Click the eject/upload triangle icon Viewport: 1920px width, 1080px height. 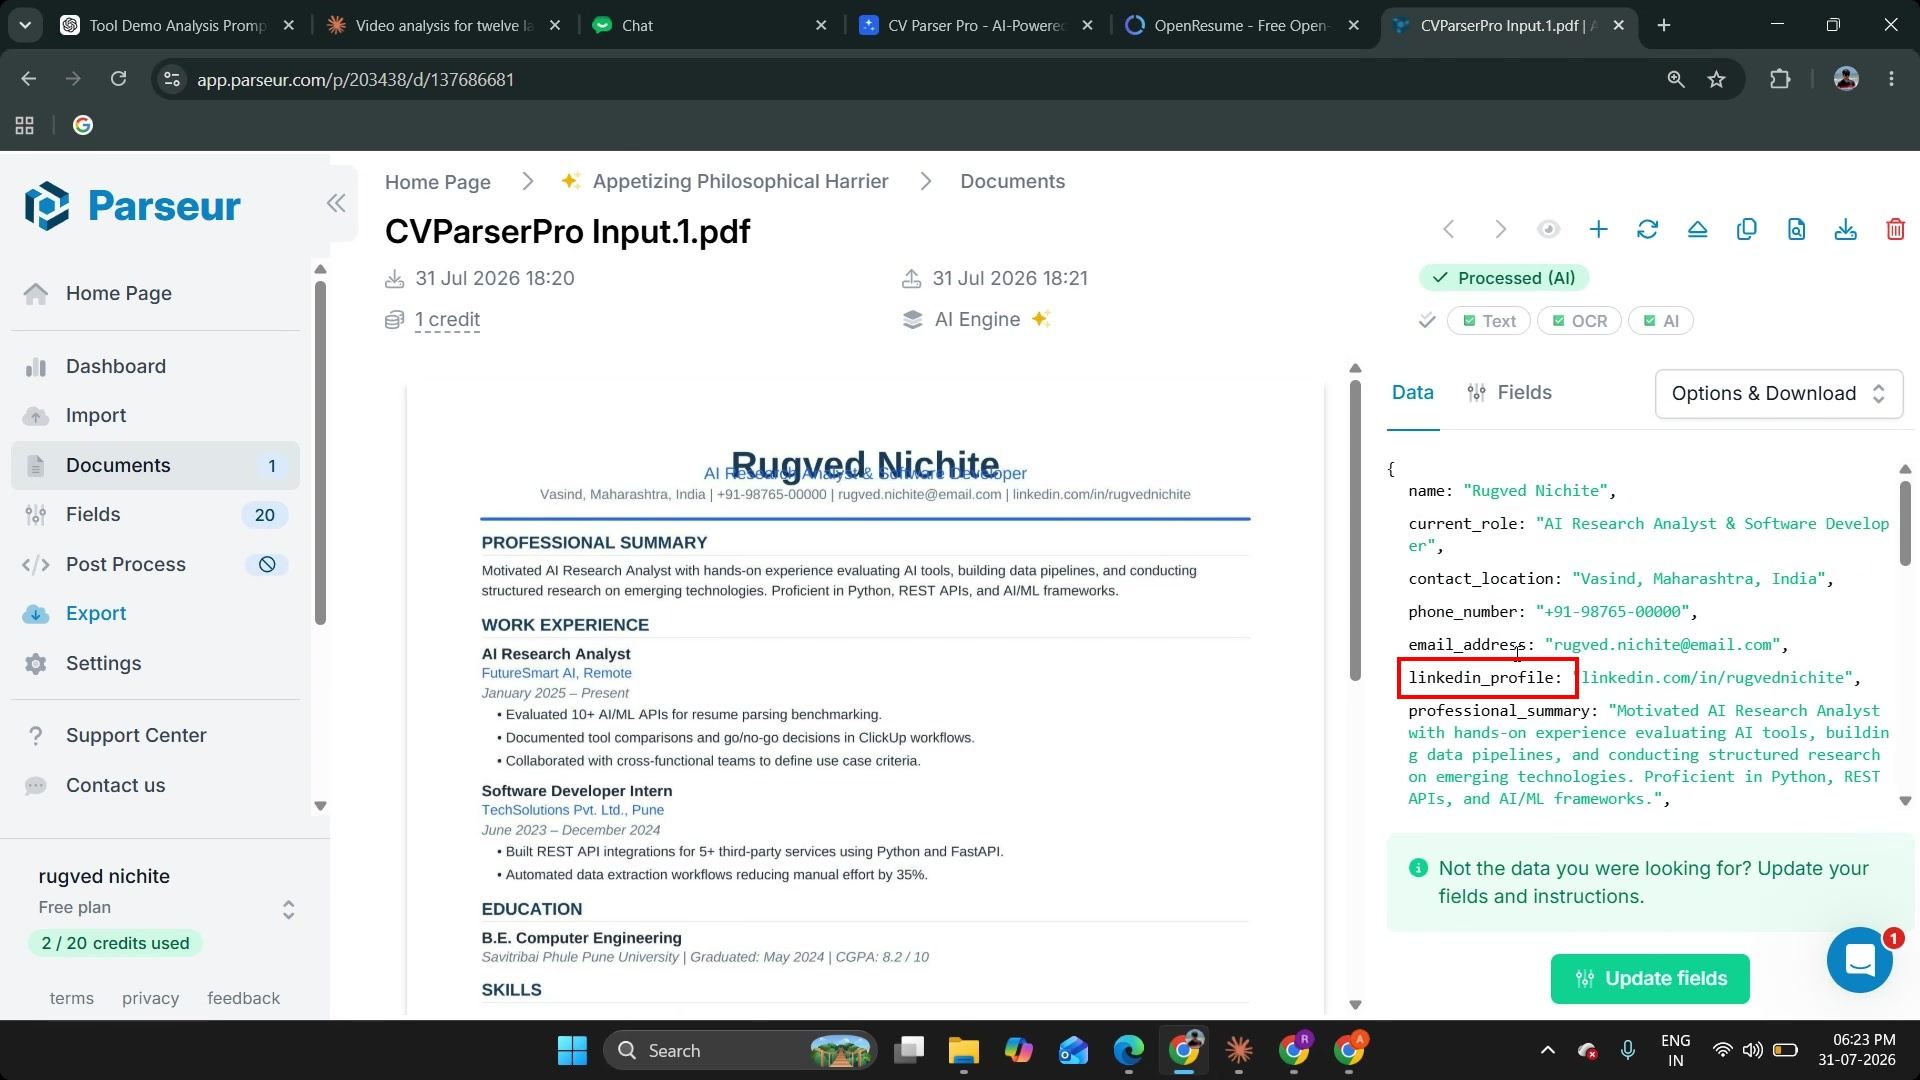coord(1697,230)
